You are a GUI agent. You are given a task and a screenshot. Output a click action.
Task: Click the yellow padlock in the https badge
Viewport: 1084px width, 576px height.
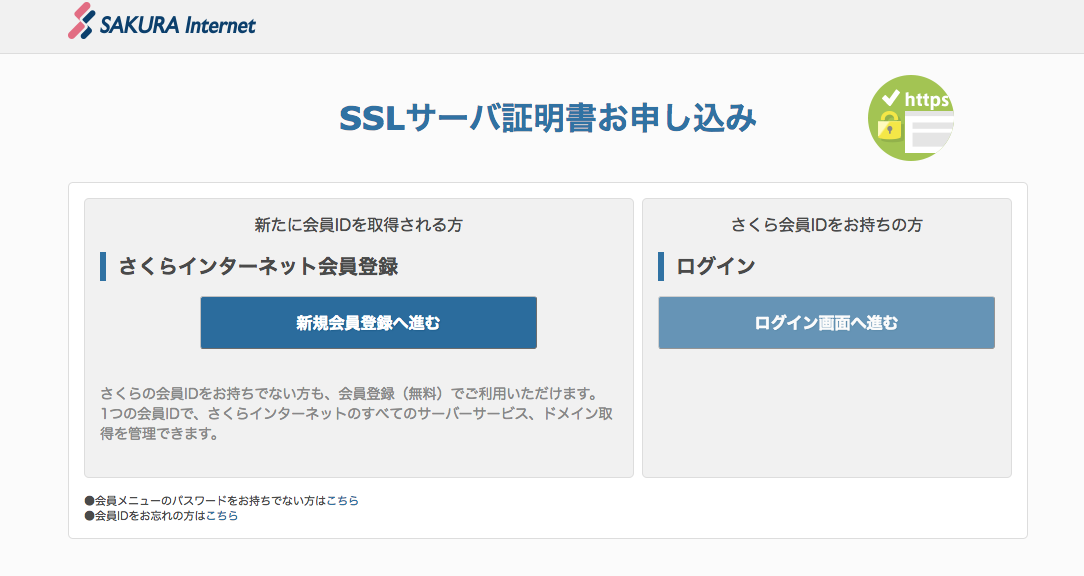coord(888,126)
